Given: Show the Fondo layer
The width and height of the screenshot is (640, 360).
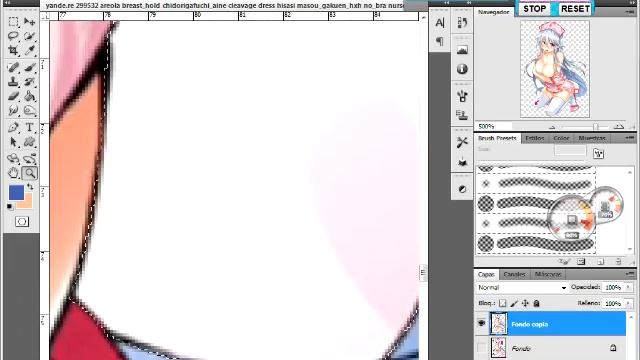Looking at the screenshot, I should (x=482, y=348).
